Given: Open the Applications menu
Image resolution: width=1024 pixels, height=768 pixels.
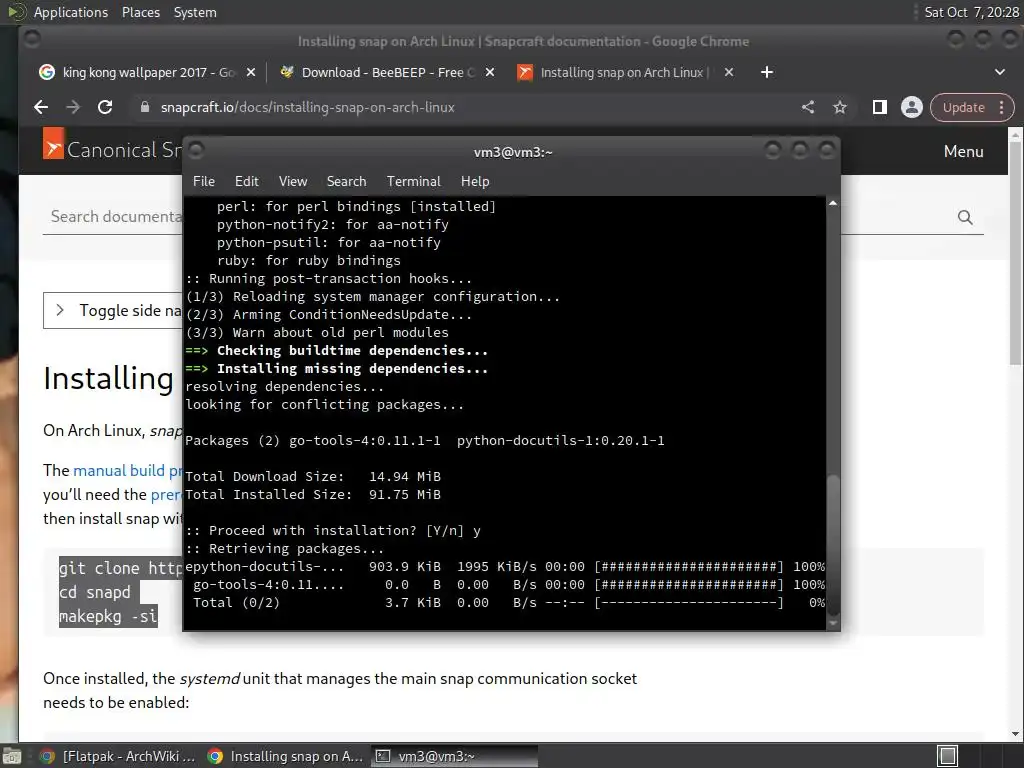Looking at the screenshot, I should click(71, 12).
